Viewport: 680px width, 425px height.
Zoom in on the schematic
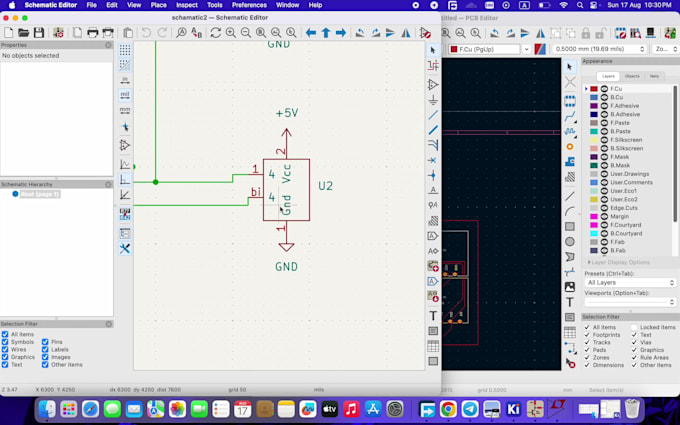(x=231, y=33)
